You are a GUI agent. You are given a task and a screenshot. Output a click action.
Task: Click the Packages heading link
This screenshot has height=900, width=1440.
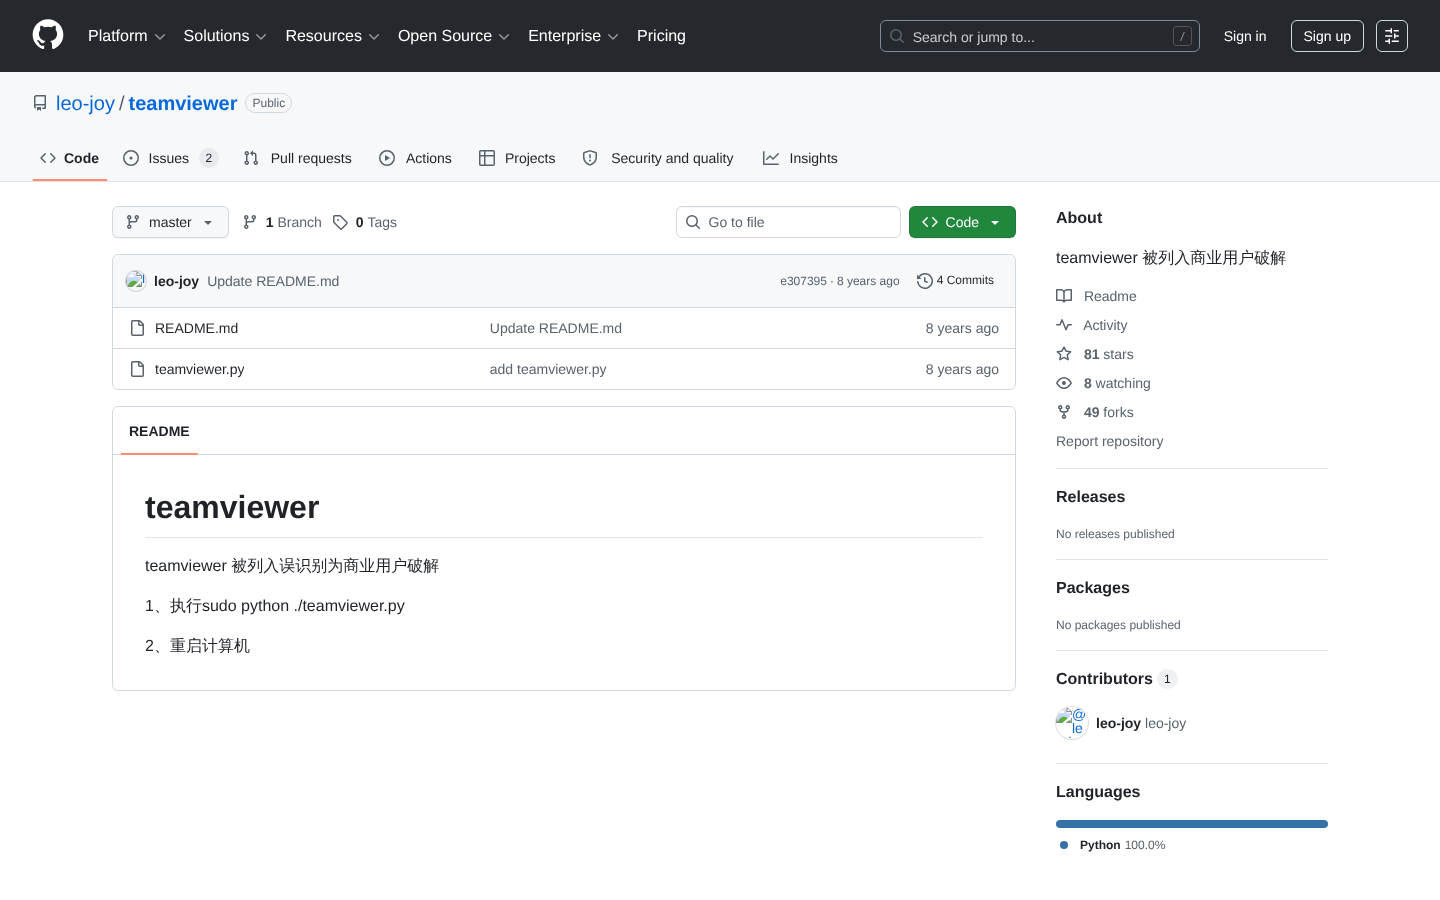(x=1092, y=588)
